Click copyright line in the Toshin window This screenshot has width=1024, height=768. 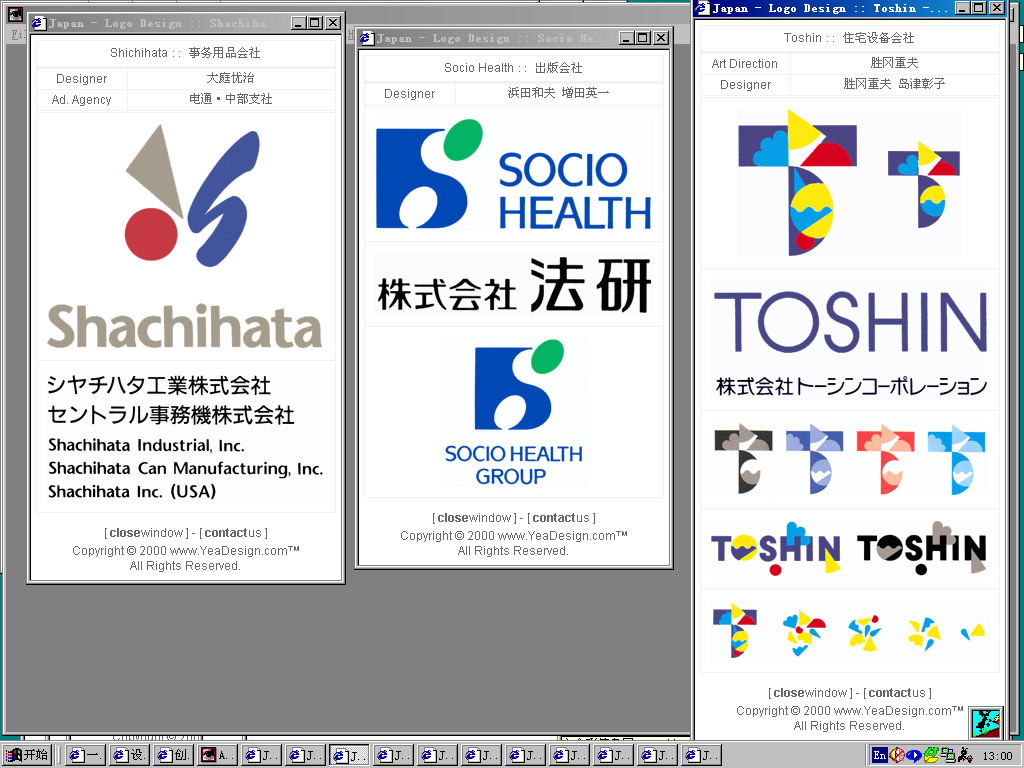[x=850, y=711]
